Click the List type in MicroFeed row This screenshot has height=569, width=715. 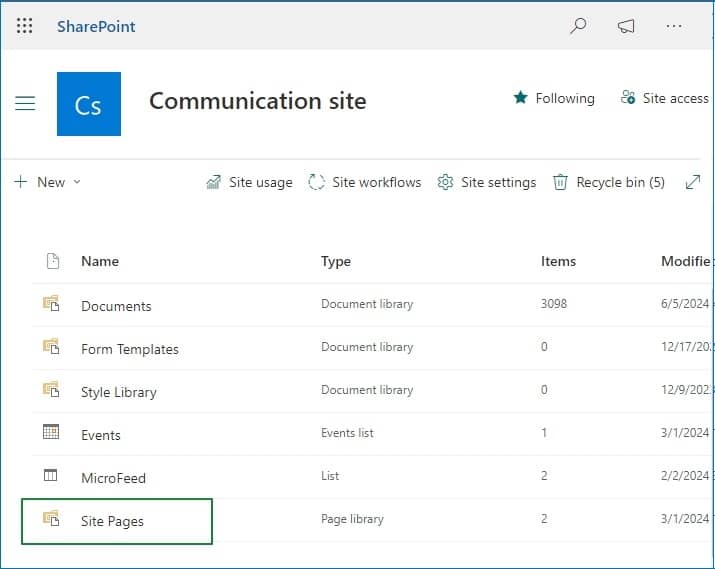[330, 476]
